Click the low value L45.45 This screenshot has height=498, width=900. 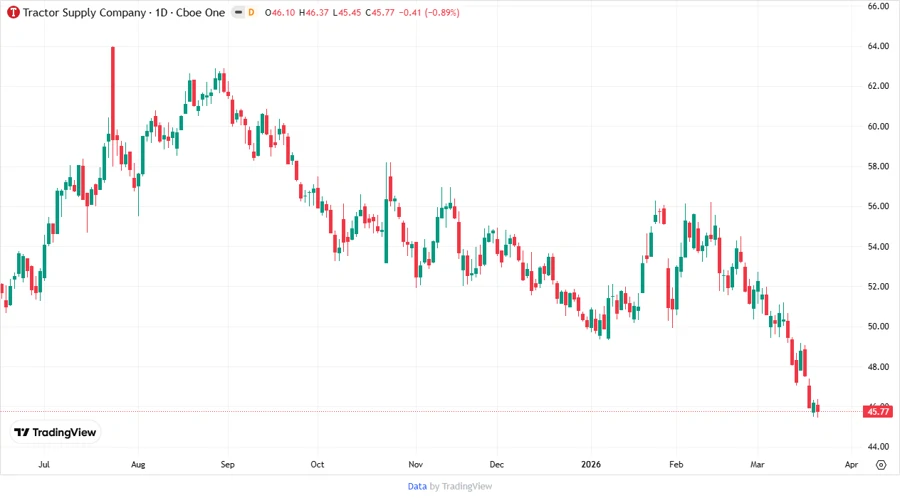point(347,13)
